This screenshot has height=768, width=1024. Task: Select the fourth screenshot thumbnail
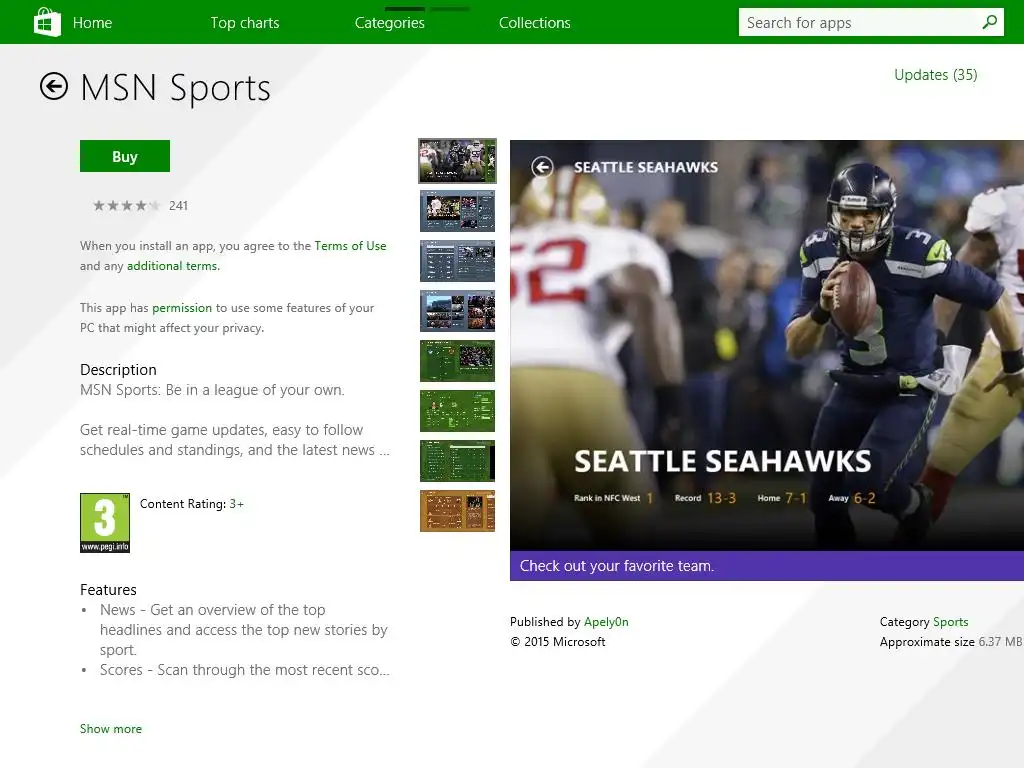tap(457, 311)
